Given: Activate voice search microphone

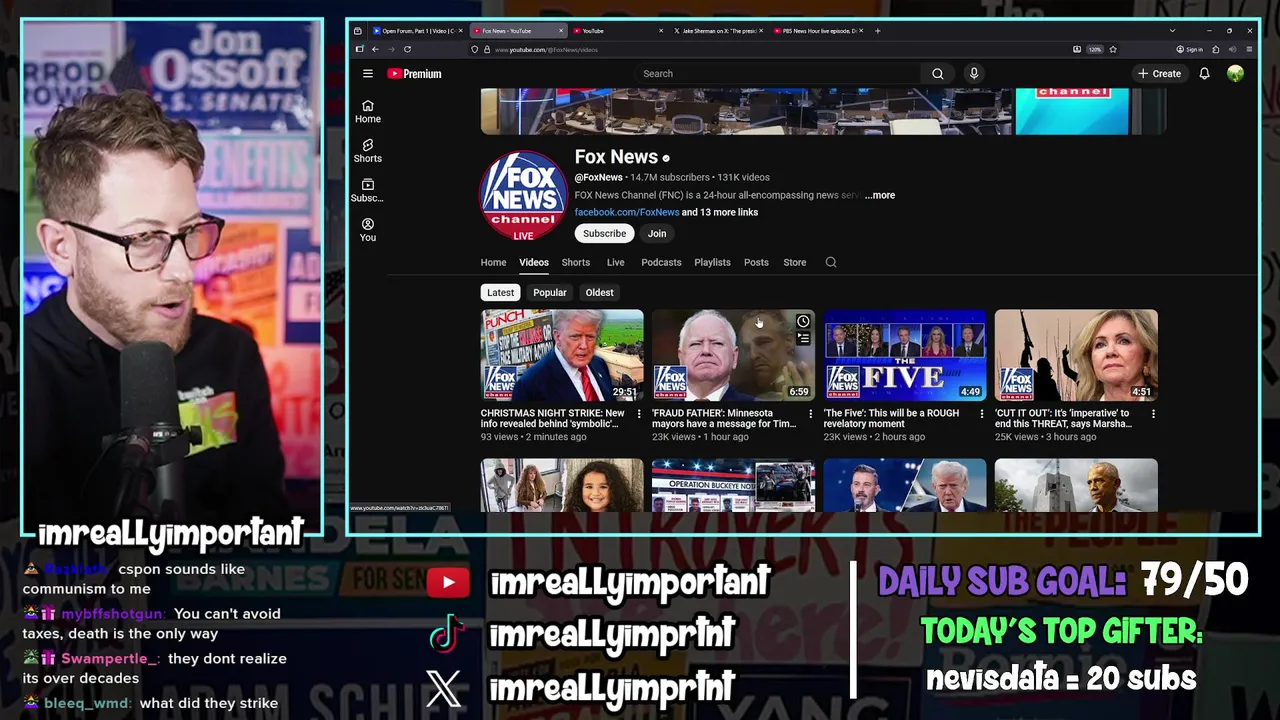Looking at the screenshot, I should click(974, 74).
